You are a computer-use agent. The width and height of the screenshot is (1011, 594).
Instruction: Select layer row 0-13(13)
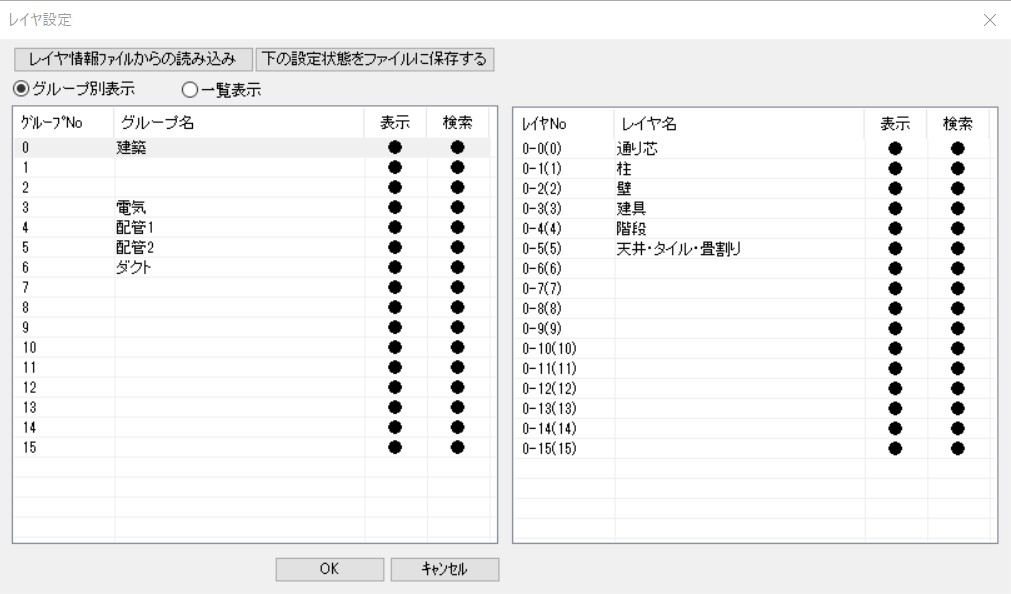tap(752, 408)
